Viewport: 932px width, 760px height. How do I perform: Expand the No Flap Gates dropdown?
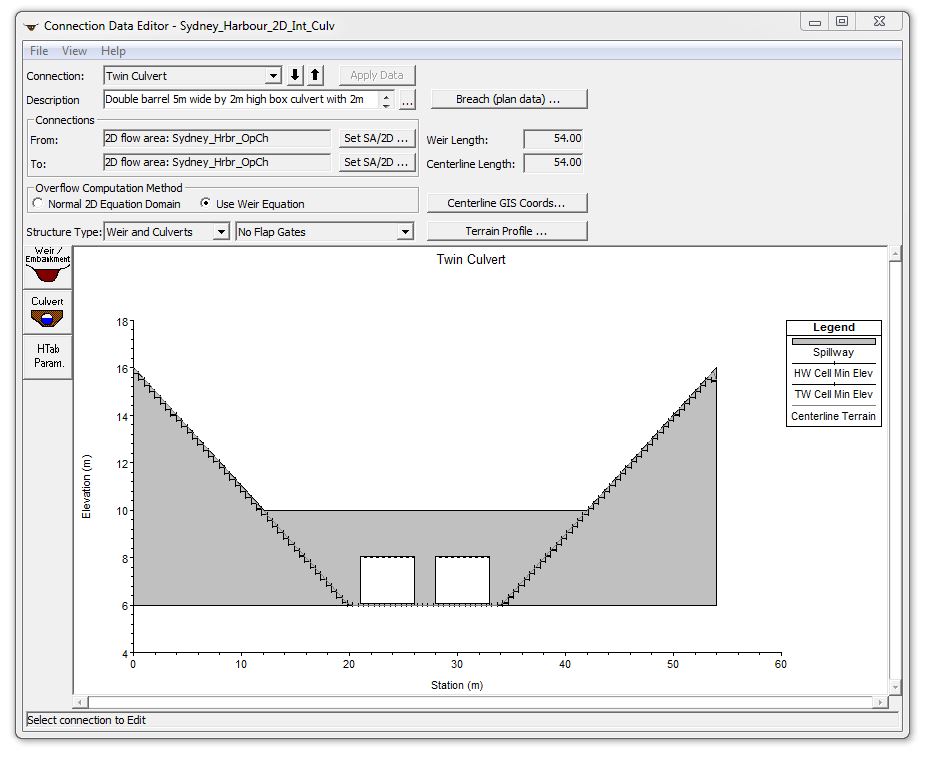[405, 232]
